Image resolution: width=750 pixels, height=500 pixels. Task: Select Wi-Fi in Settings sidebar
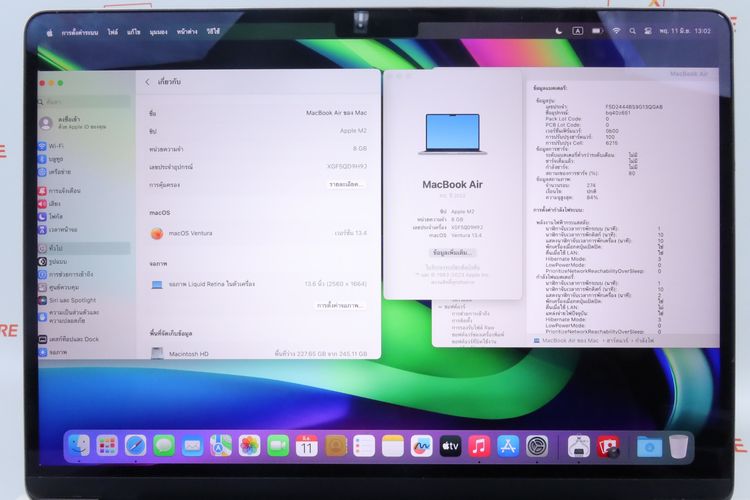click(x=52, y=146)
